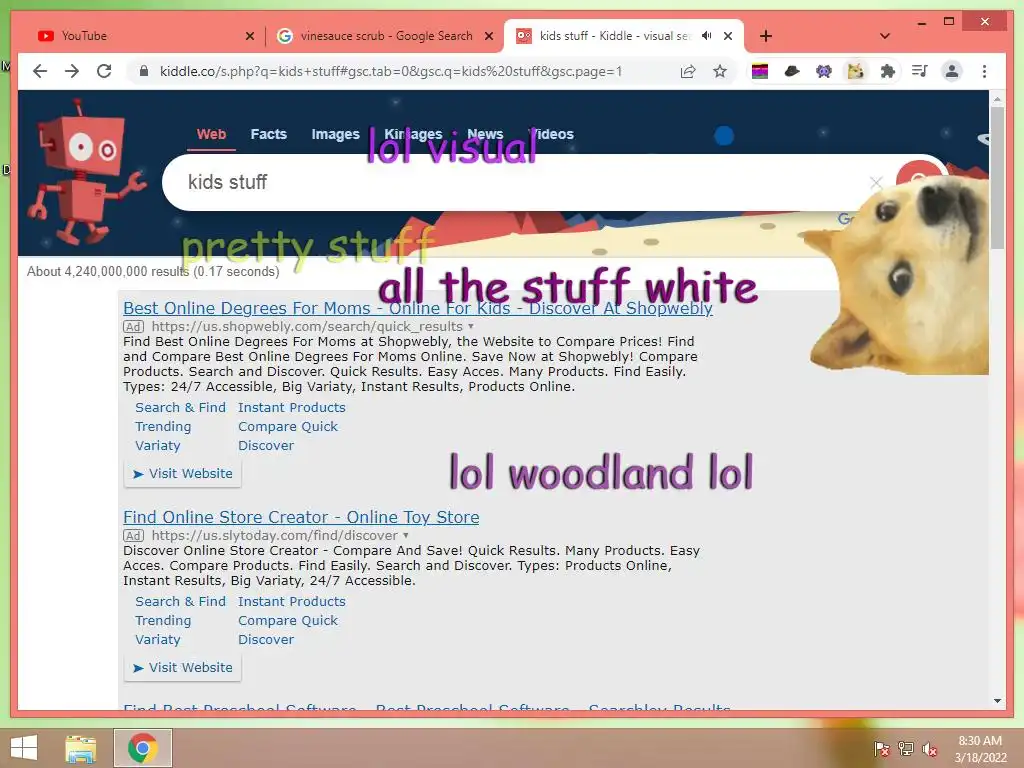Click Search & Find under slytoday ad
Viewport: 1024px width, 768px height.
pyautogui.click(x=180, y=601)
